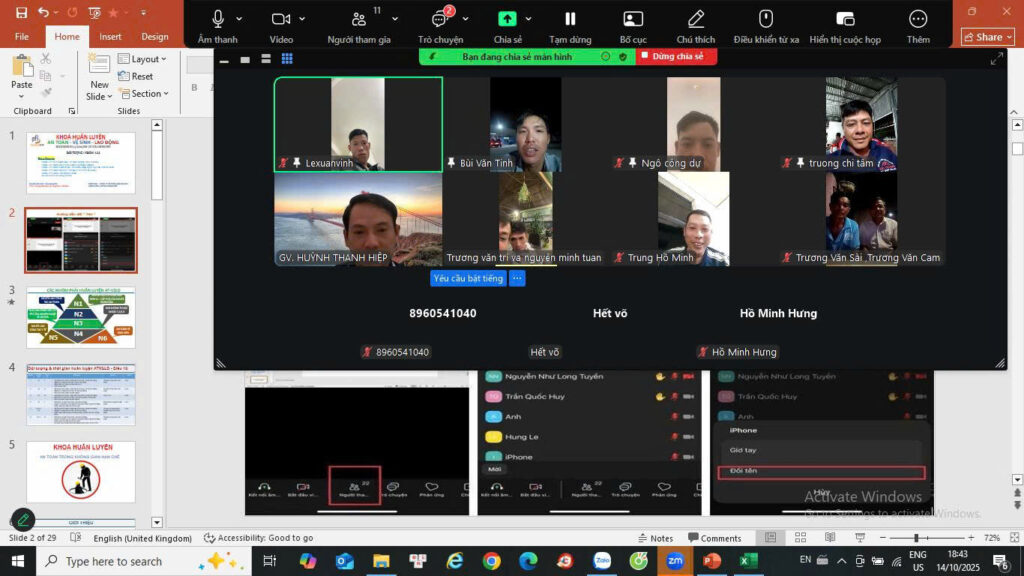Toggle the Zoom camera (Video)
The height and width of the screenshot is (576, 1024).
click(x=281, y=19)
